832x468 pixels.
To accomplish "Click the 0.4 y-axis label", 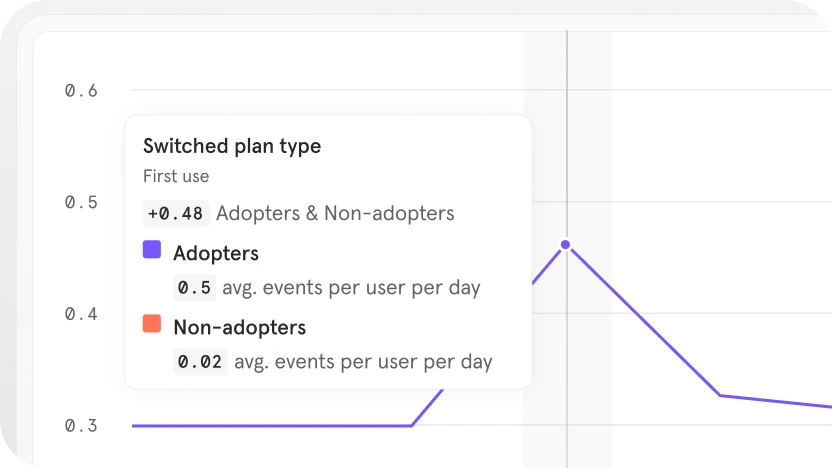I will 81,314.
